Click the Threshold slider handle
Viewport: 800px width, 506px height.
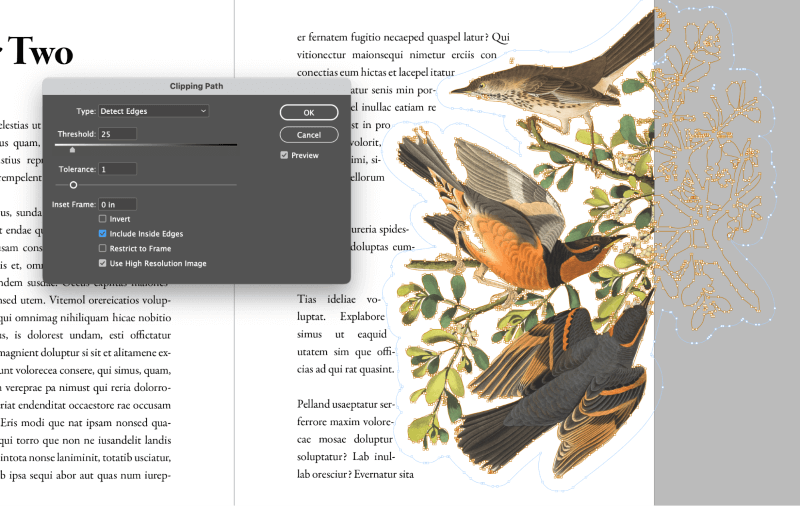(72, 150)
